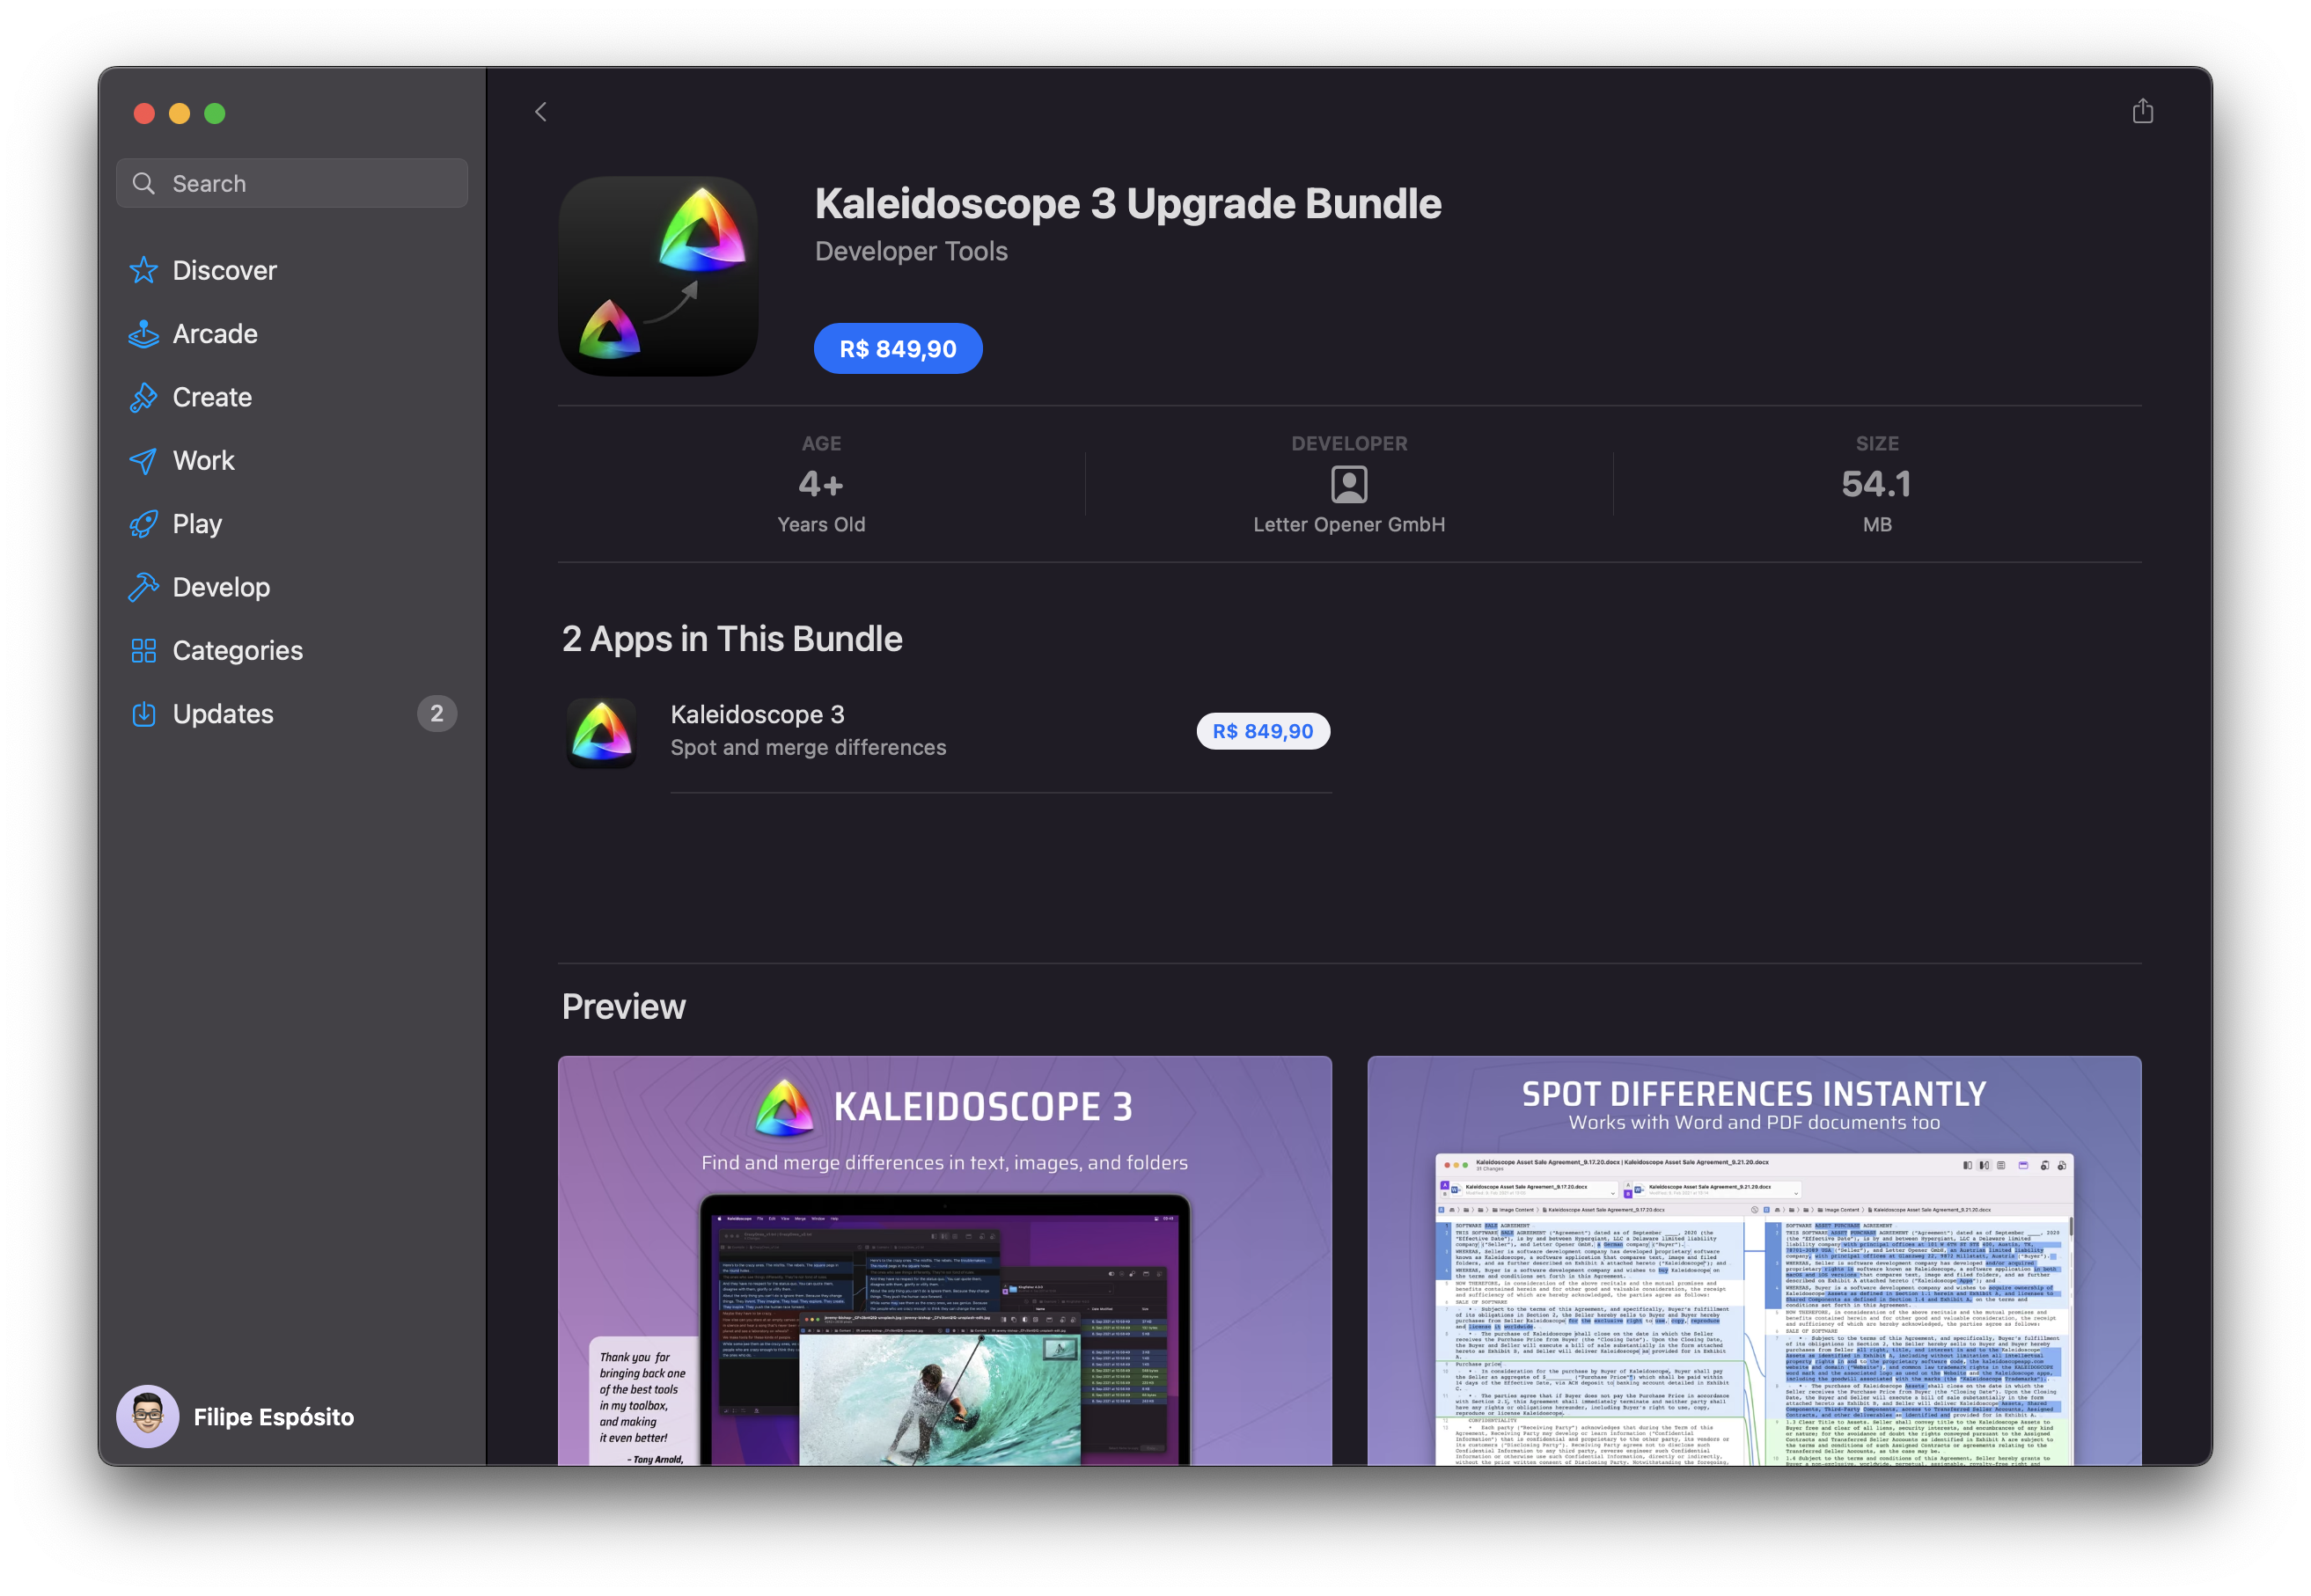This screenshot has width=2311, height=1596.
Task: Go back using the back chevron
Action: tap(540, 111)
